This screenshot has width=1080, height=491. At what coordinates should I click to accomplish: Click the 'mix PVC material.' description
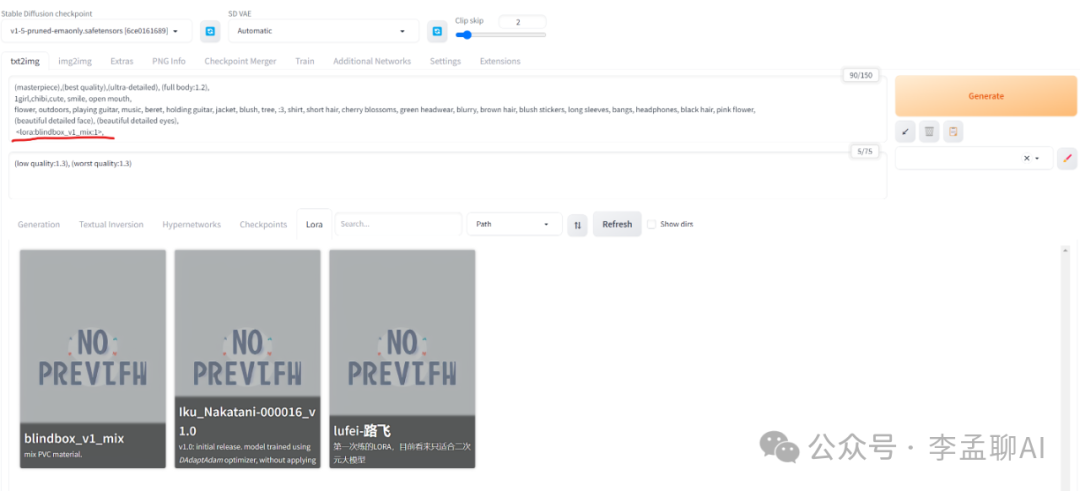tap(54, 455)
